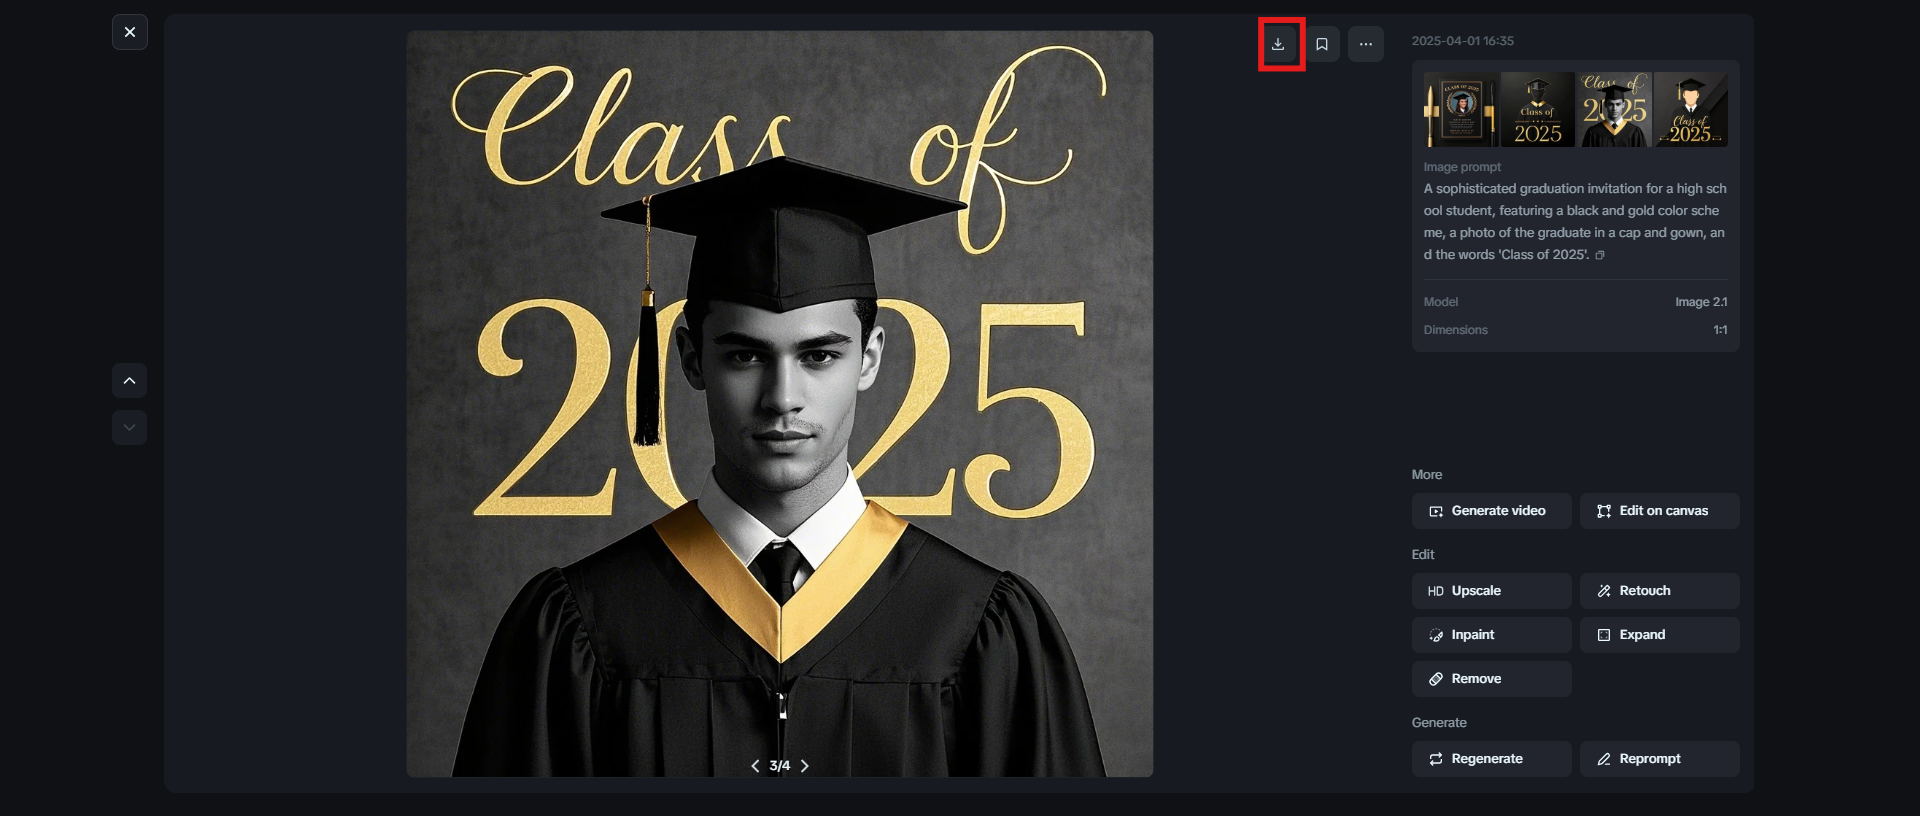This screenshot has height=816, width=1920.
Task: Open the three-dot more options menu
Action: (1366, 44)
